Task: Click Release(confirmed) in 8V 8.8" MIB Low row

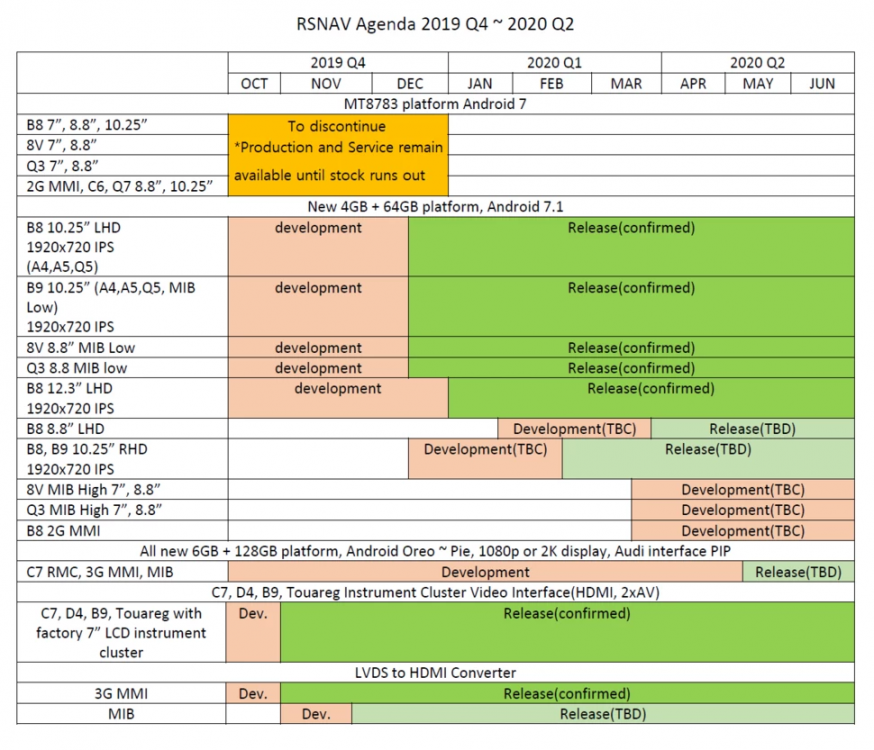Action: click(x=631, y=348)
